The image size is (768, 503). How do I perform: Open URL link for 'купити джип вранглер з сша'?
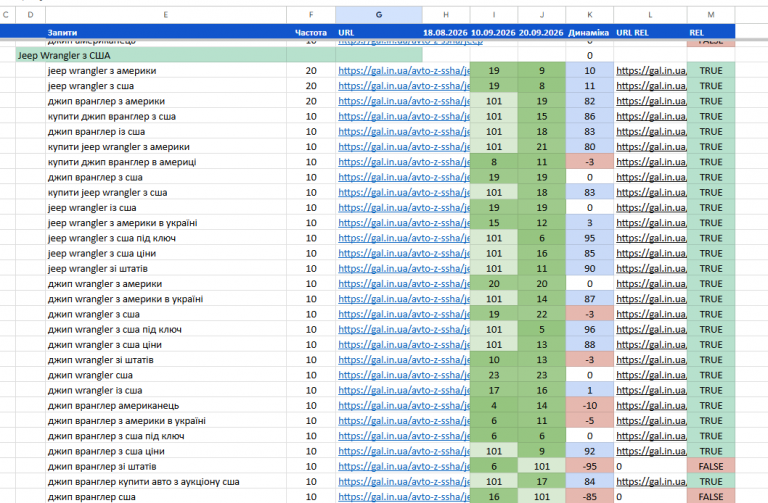[x=404, y=116]
